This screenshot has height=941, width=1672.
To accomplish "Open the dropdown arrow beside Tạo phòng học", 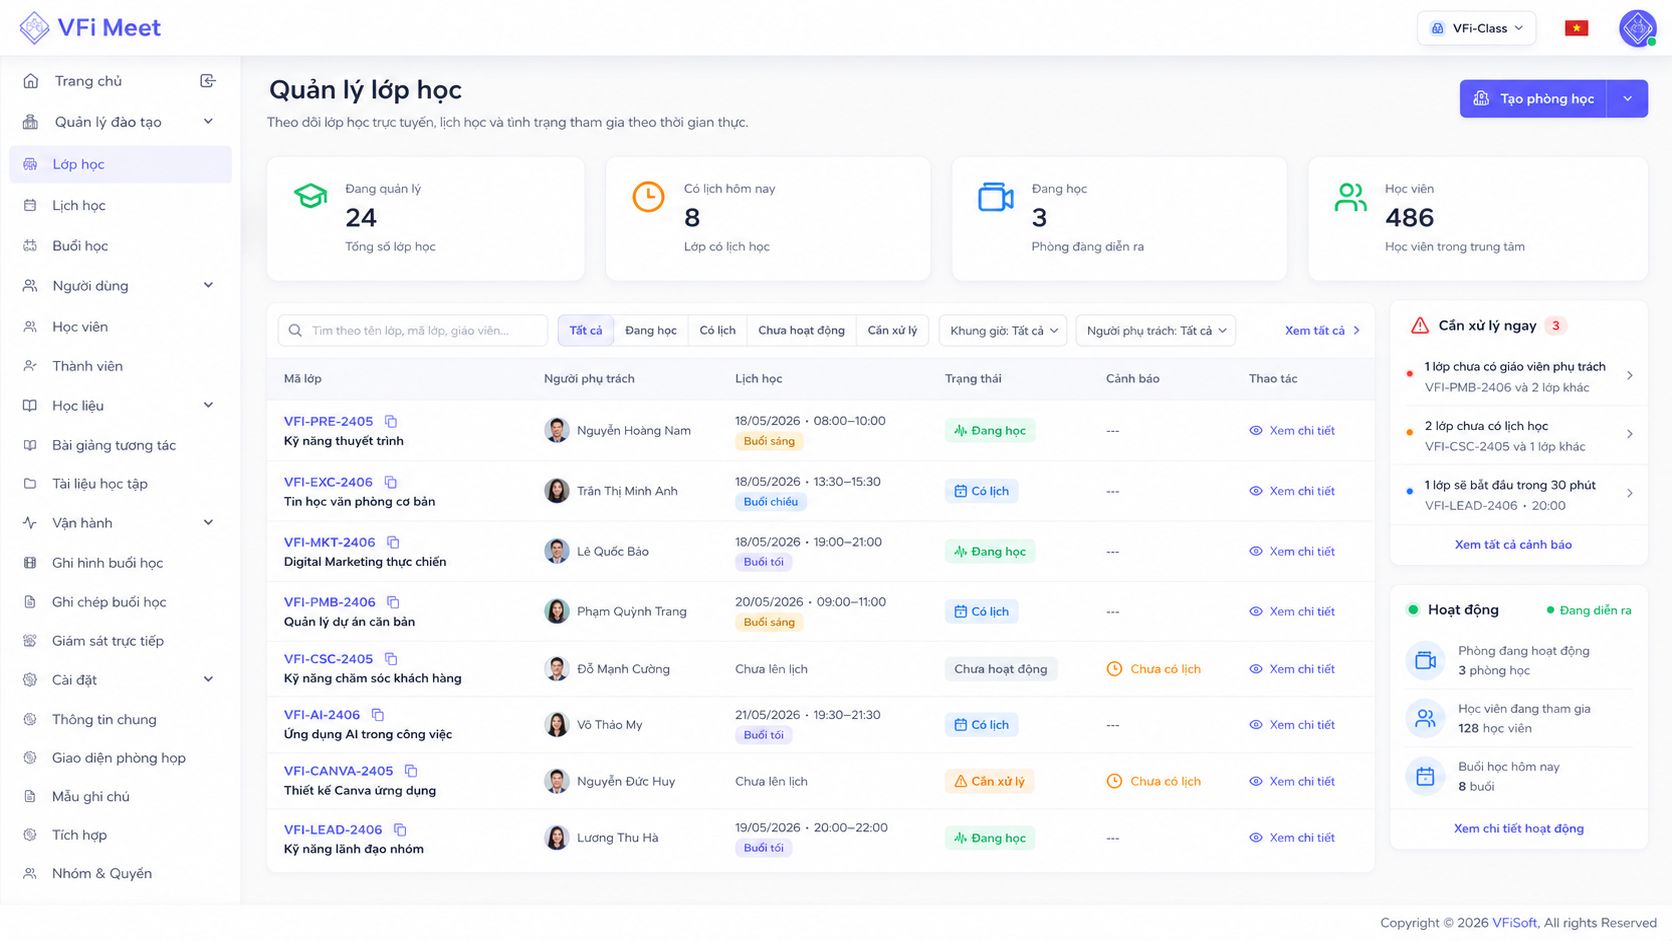I will (1628, 99).
